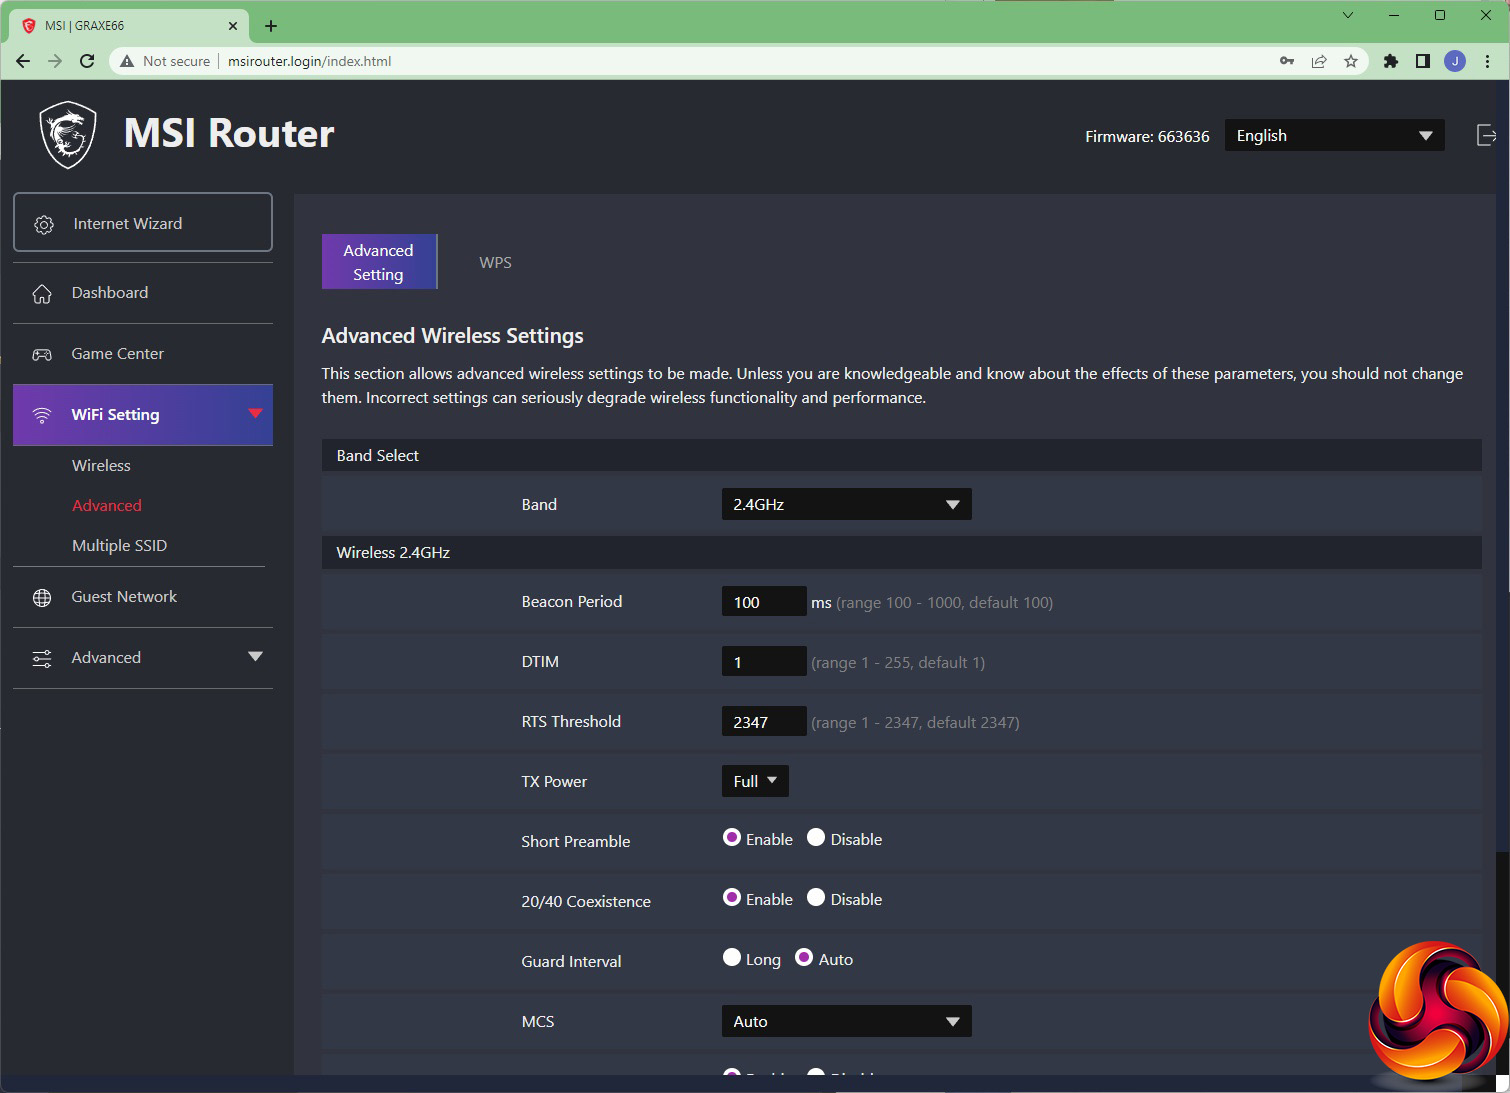Open the Band dropdown showing 2.4GHz
The height and width of the screenshot is (1093, 1510).
846,504
